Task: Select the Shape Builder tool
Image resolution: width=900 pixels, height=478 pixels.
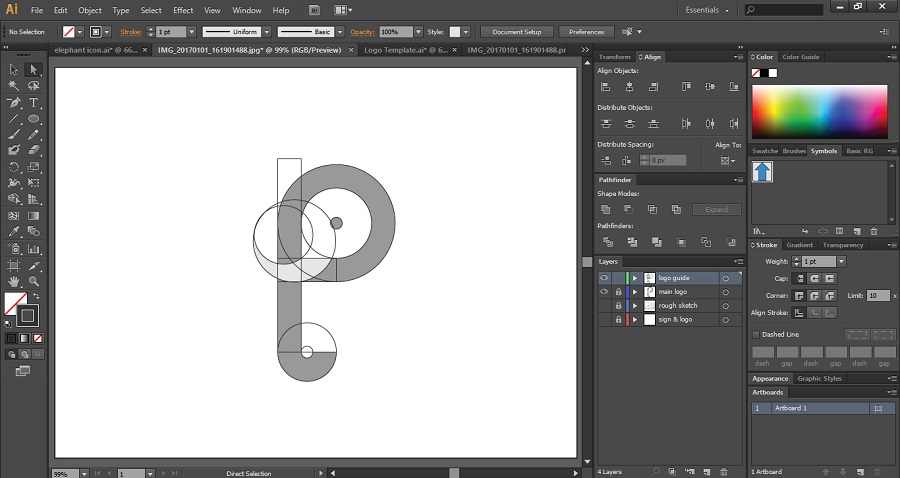Action: tap(14, 199)
